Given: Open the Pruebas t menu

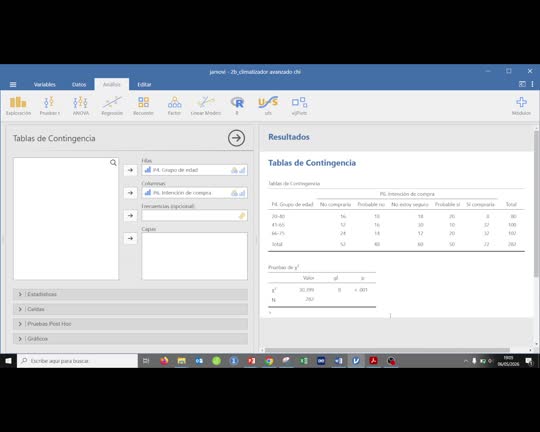Looking at the screenshot, I should coord(49,106).
